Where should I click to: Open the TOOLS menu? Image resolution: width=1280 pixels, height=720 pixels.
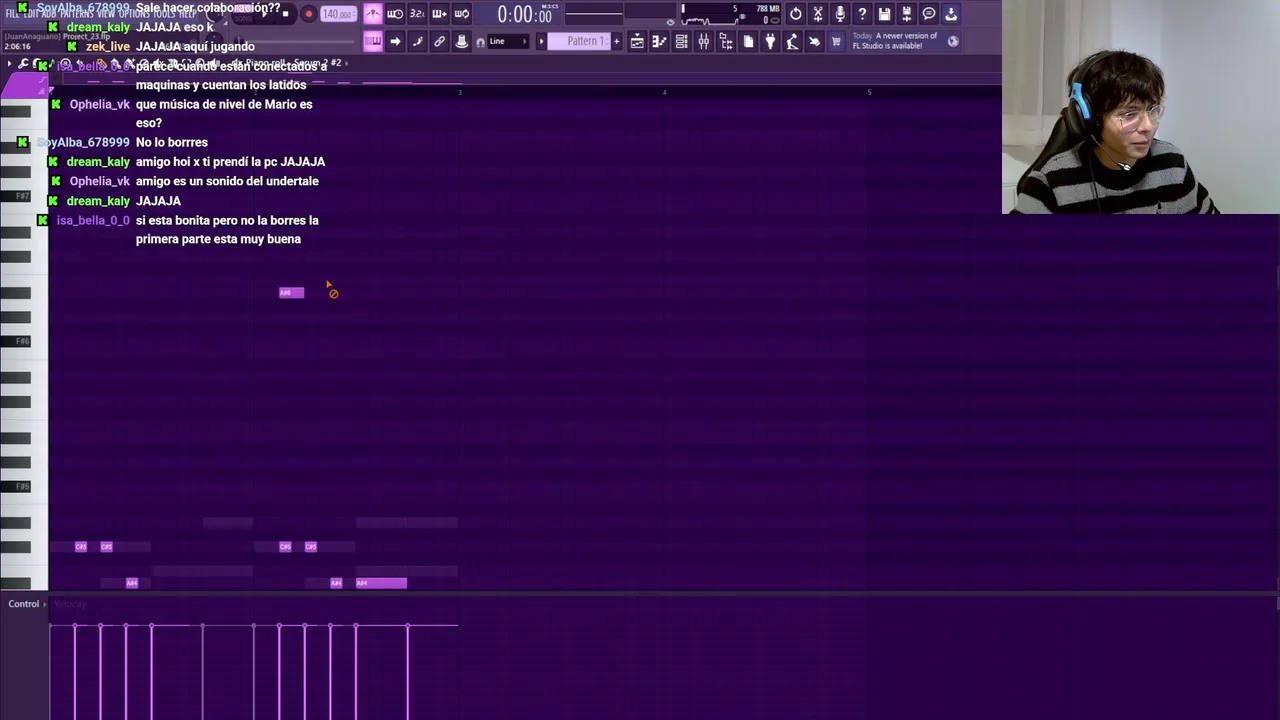point(165,14)
